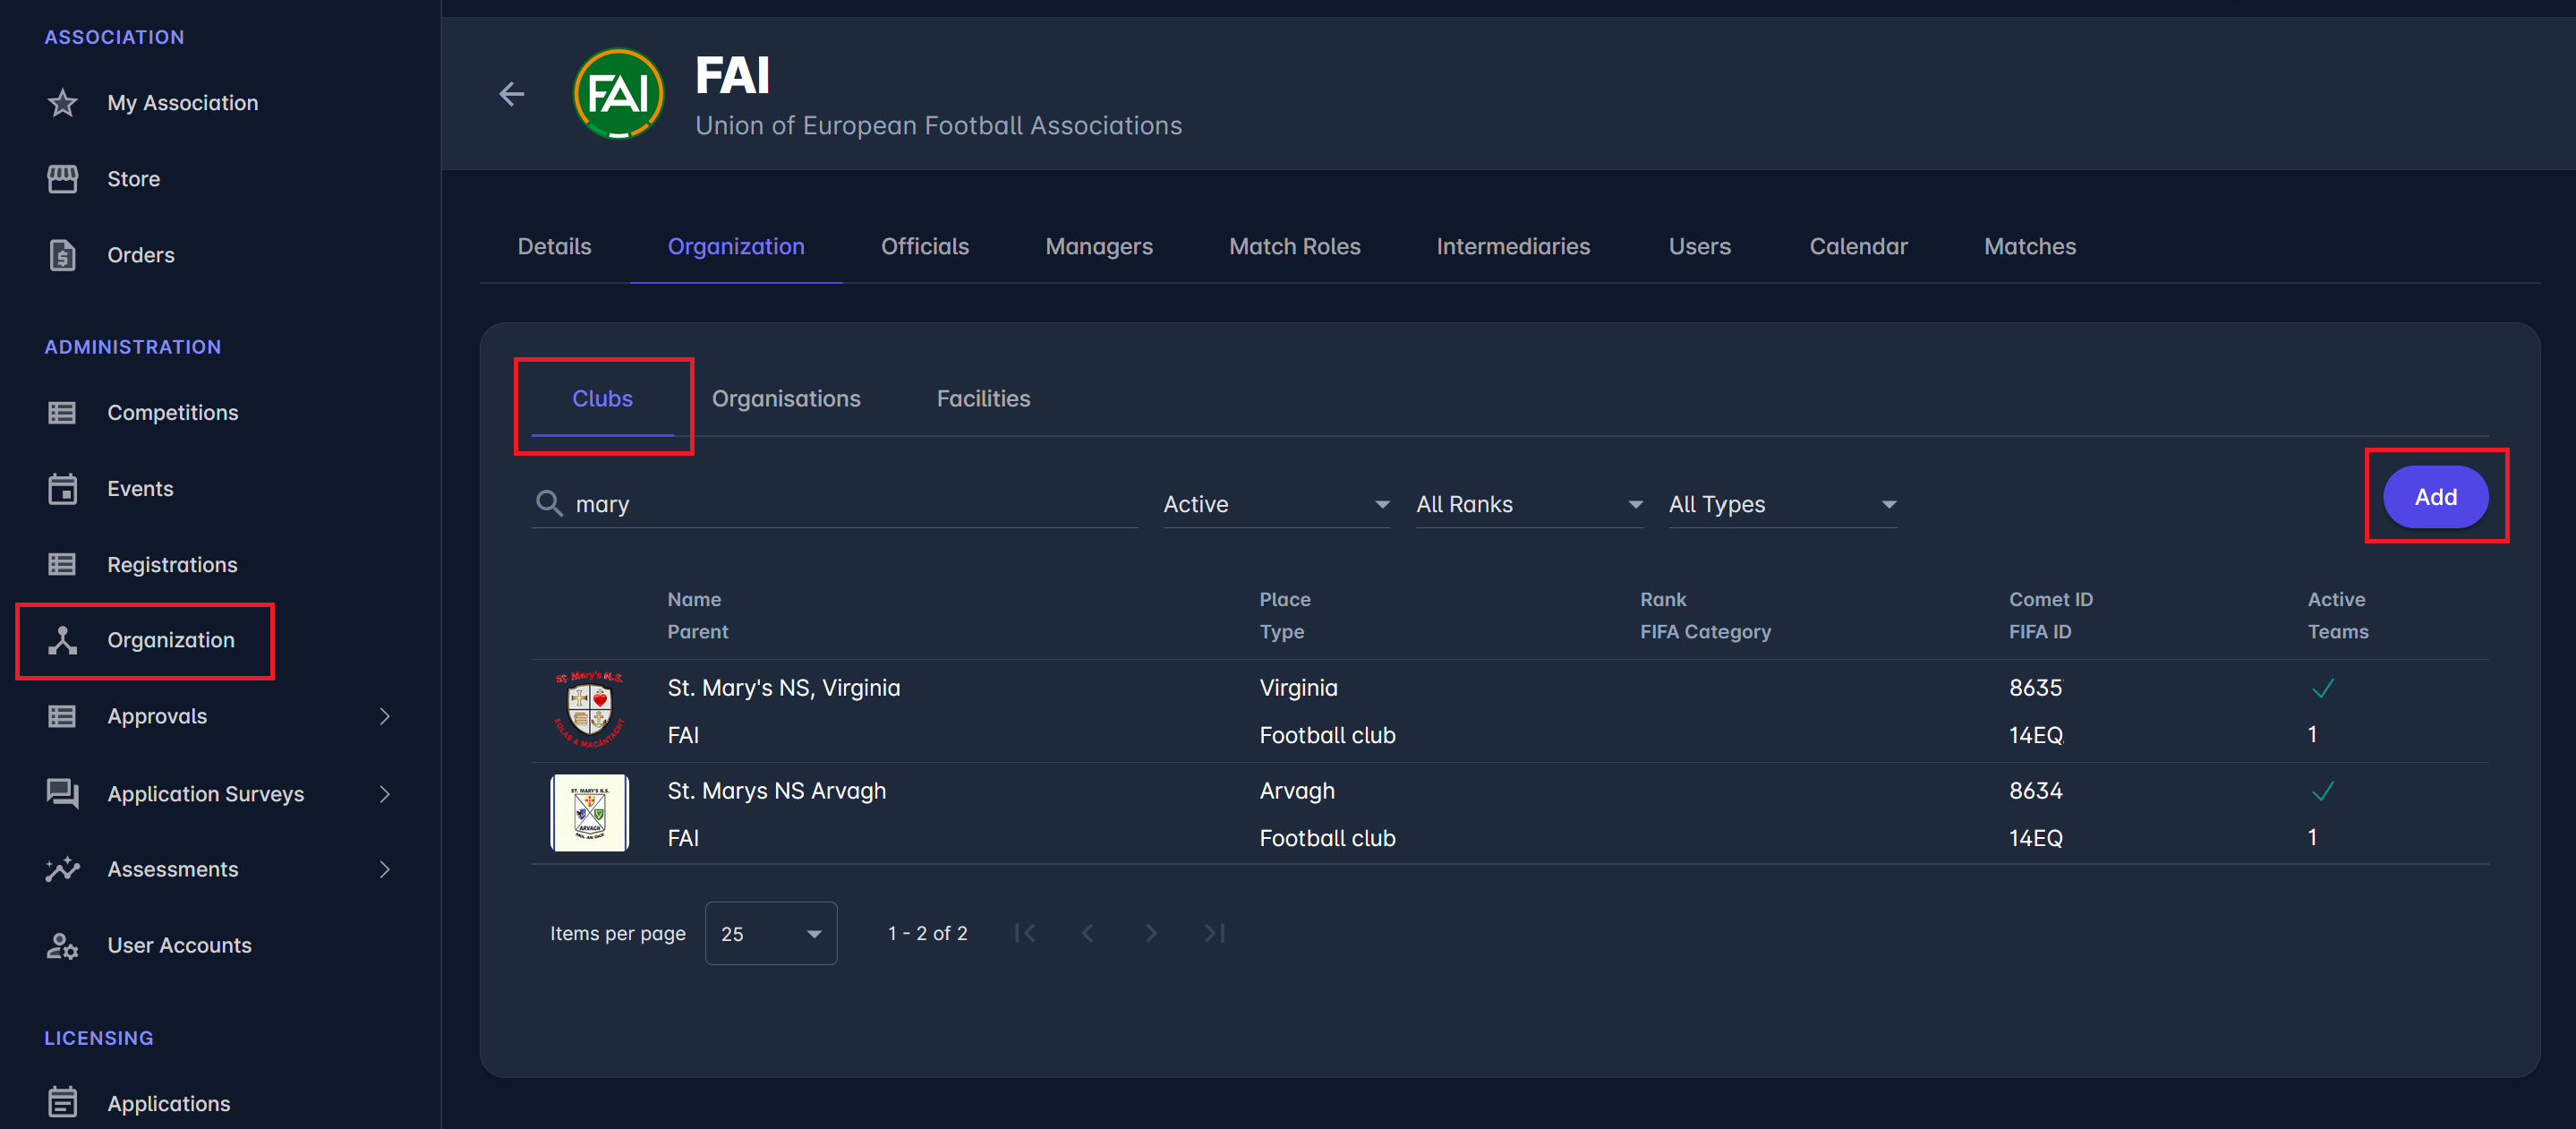This screenshot has width=2576, height=1129.
Task: Open the Users tab
Action: pos(1700,246)
